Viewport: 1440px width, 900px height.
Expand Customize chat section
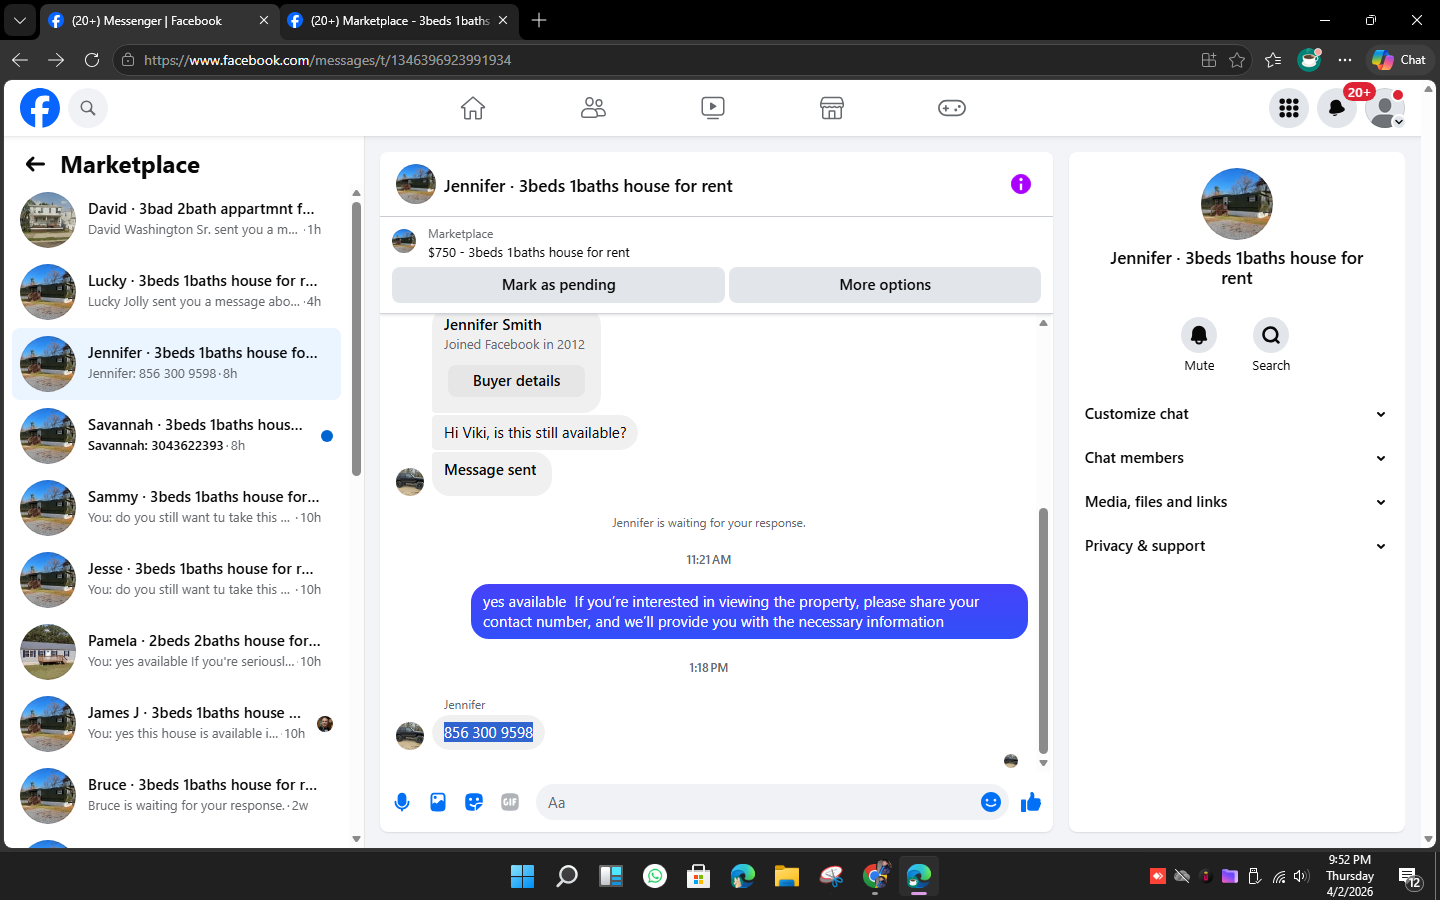tap(1236, 414)
